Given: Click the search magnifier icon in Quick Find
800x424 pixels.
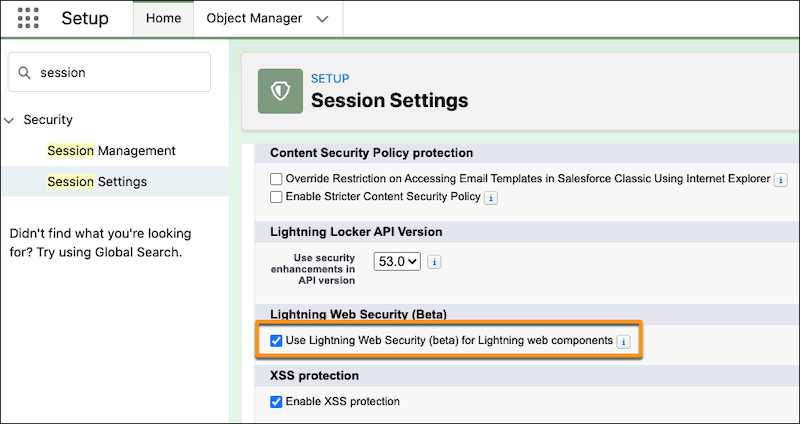Looking at the screenshot, I should click(x=24, y=72).
